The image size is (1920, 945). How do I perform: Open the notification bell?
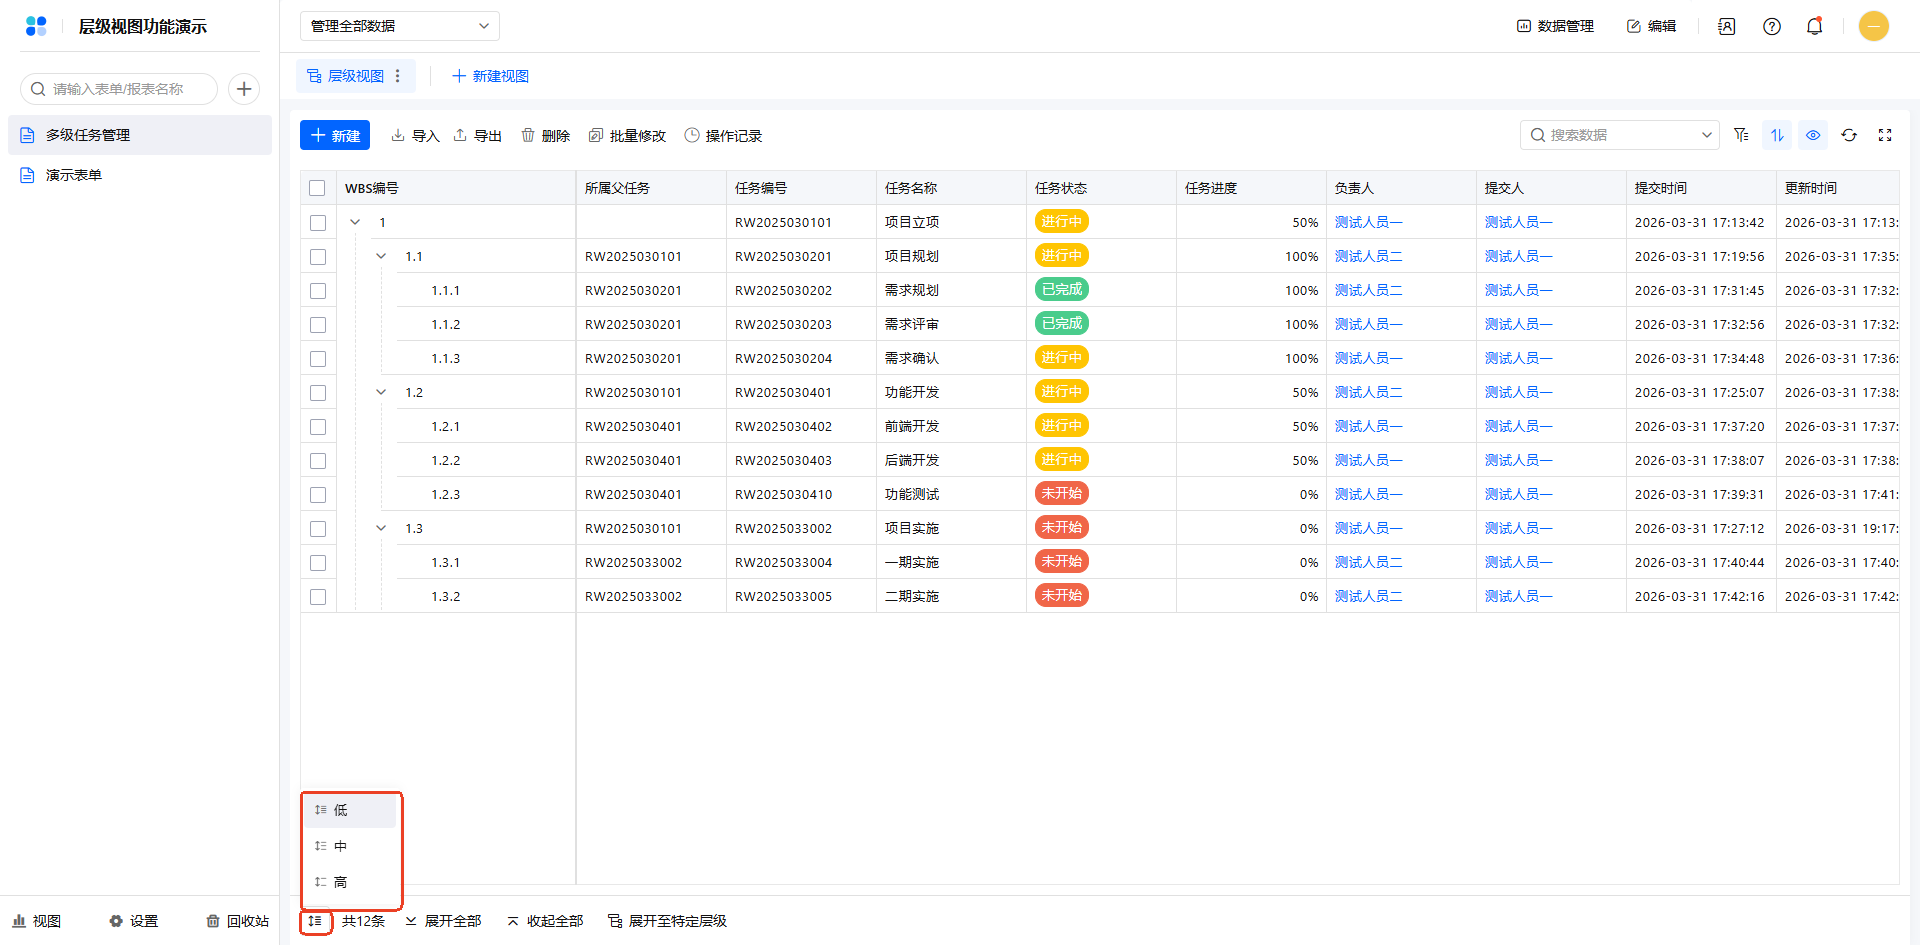(x=1814, y=26)
